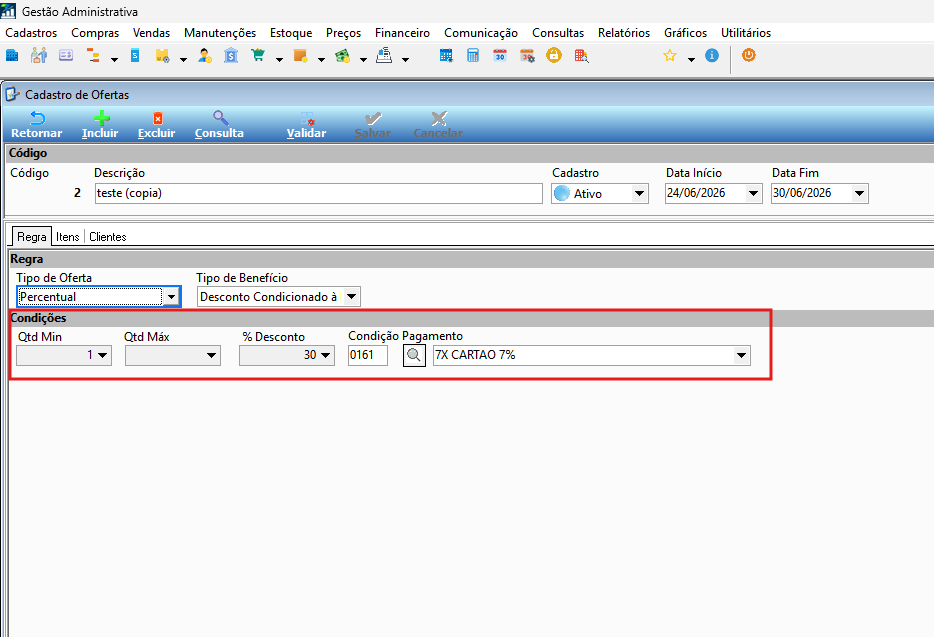
Task: Click the Retornar button
Action: tap(37, 125)
